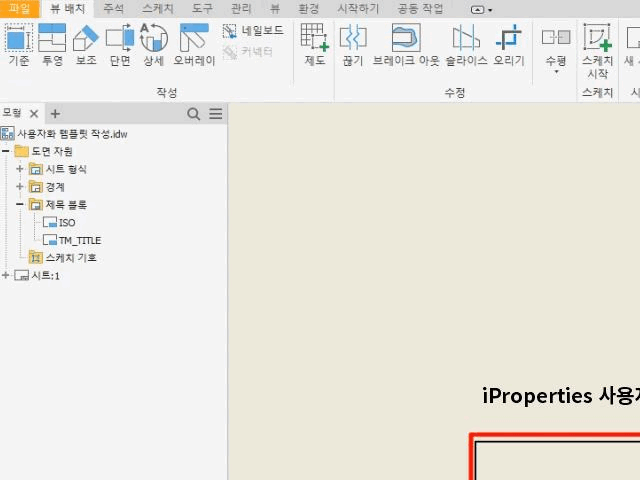
Task: Select the 스케치 기호 tree item
Action: (71, 258)
